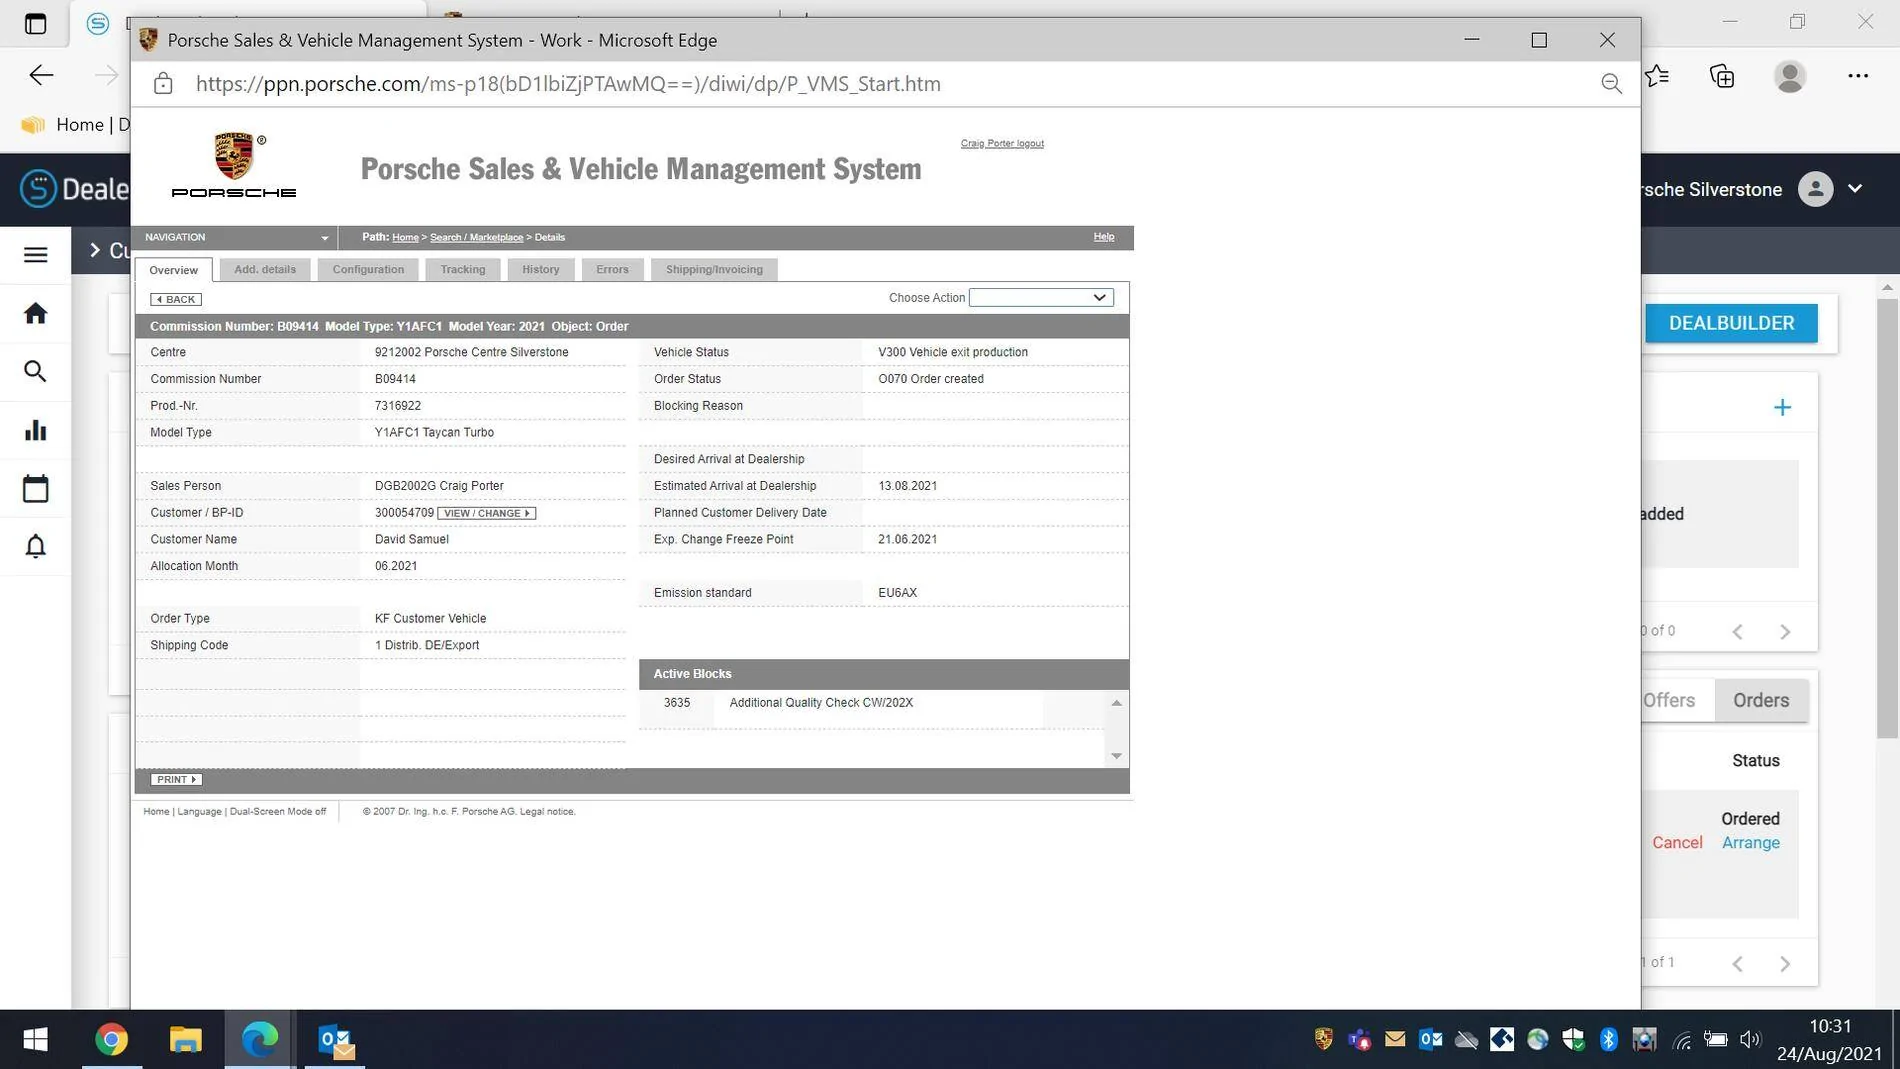This screenshot has width=1900, height=1069.
Task: Click the browser back arrow in the background window
Action: [x=41, y=76]
